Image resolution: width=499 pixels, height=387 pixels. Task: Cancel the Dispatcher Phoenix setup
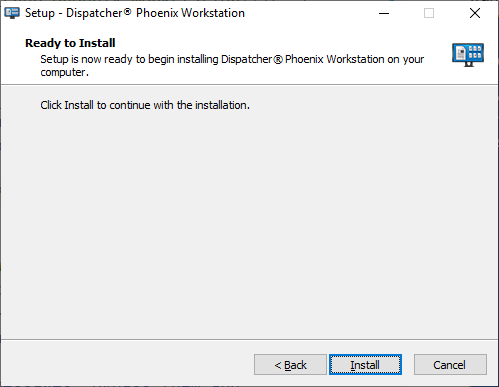point(450,365)
